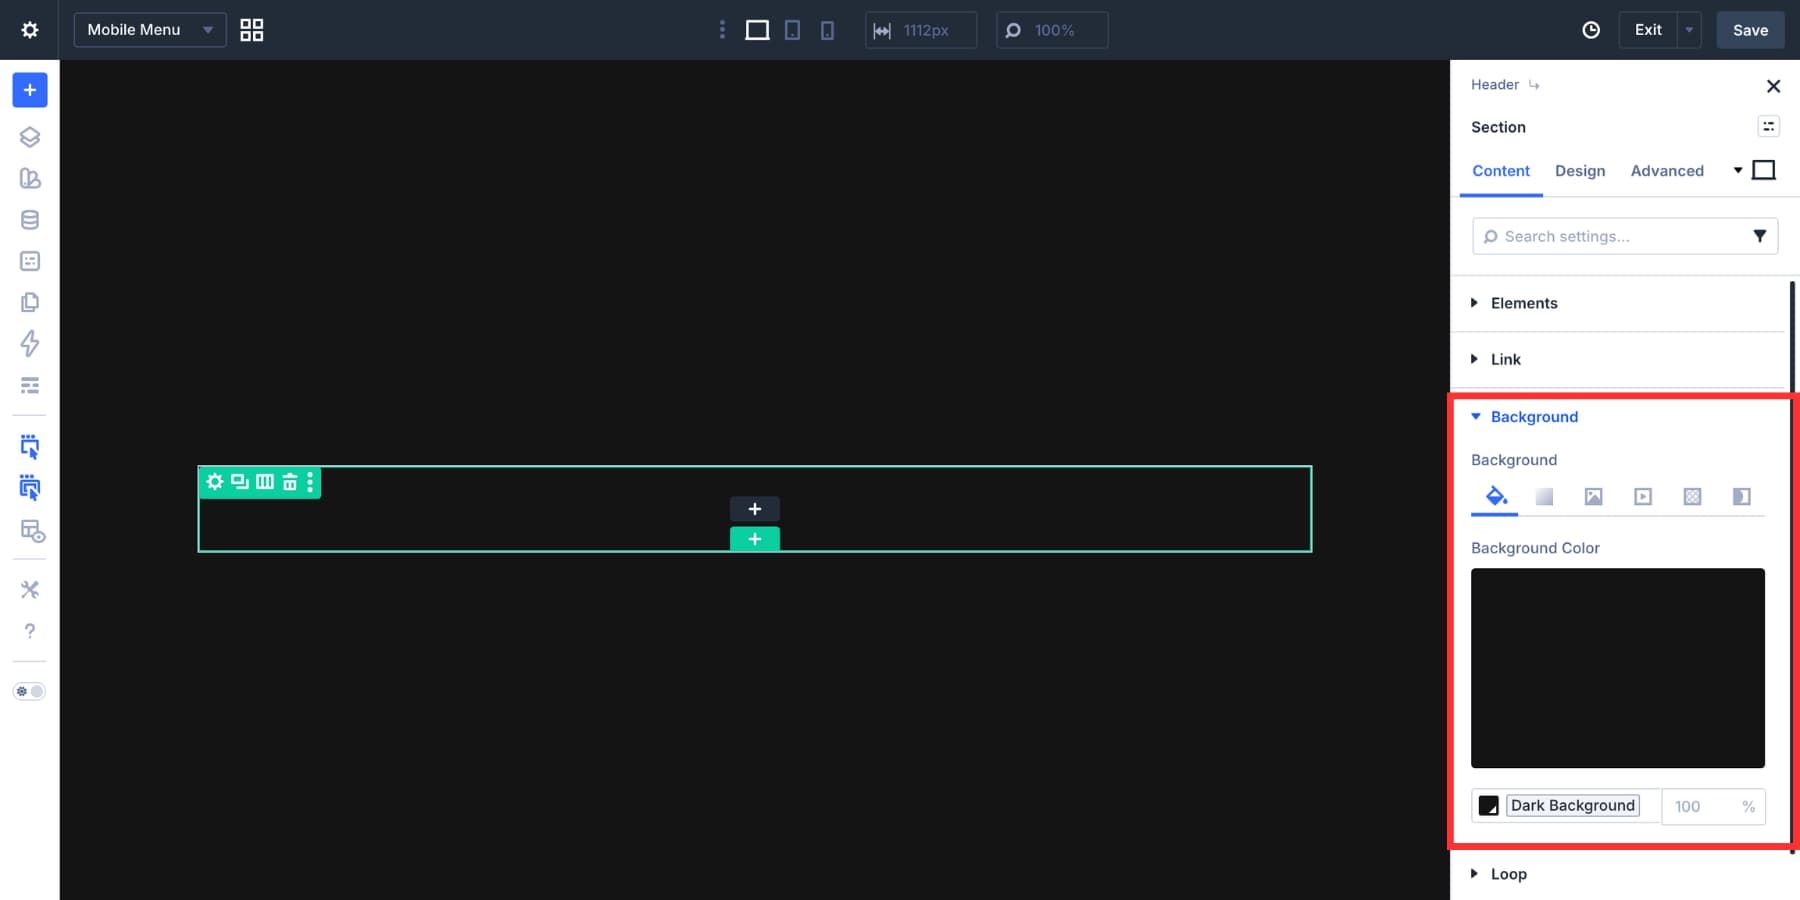Image resolution: width=1800 pixels, height=900 pixels.
Task: Switch to desktop view
Action: point(757,30)
